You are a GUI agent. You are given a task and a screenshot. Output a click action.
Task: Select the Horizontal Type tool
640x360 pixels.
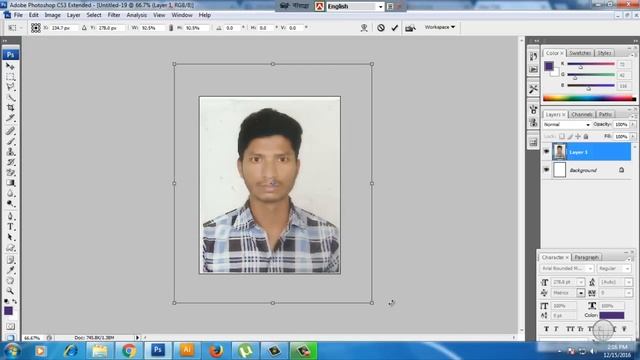(x=10, y=227)
